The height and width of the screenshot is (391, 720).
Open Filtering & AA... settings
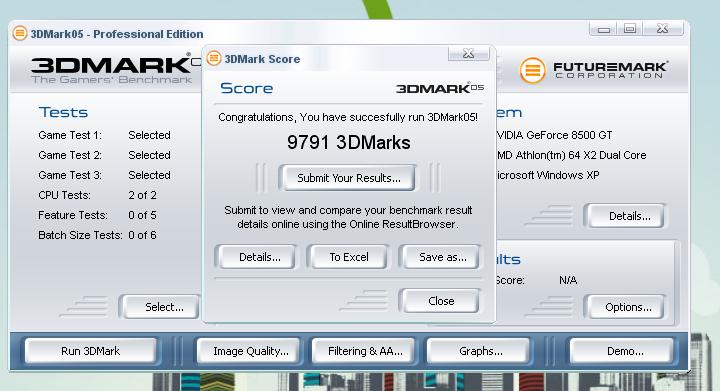[x=365, y=351]
